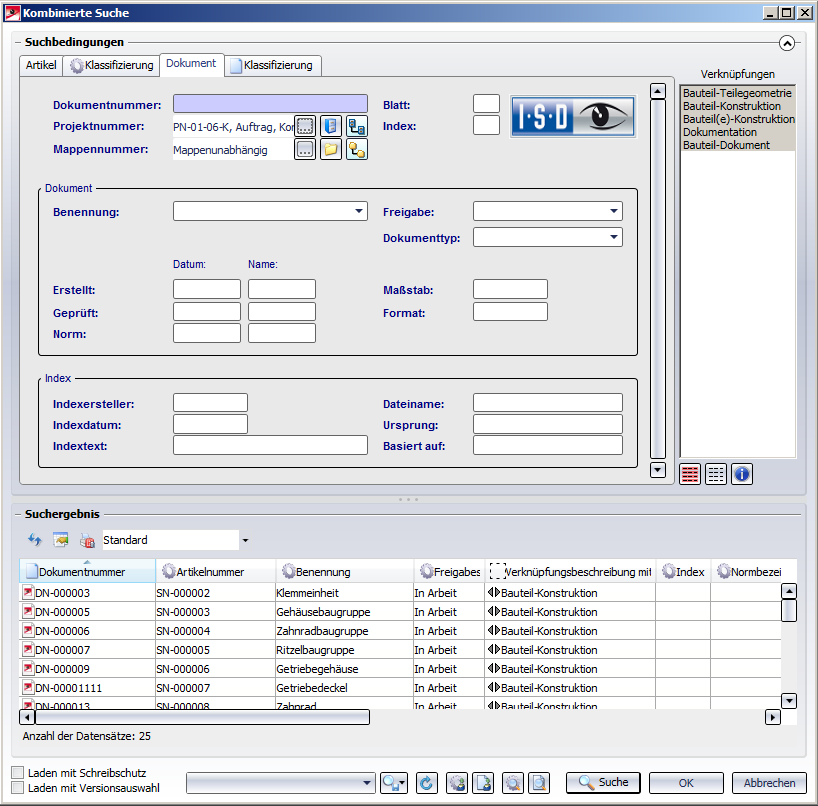Image resolution: width=818 pixels, height=806 pixels.
Task: Toggle Laden mit Versionsauswahl checkbox
Action: 18,788
